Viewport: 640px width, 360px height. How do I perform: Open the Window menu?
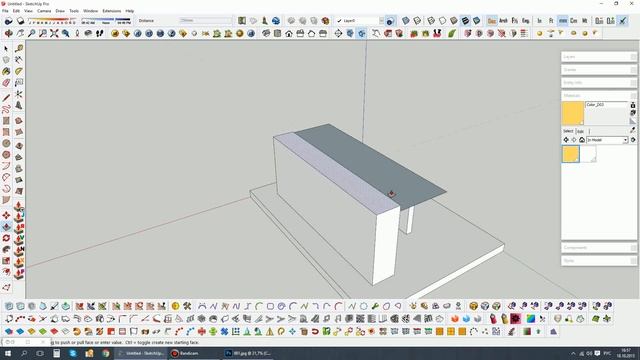tap(90, 11)
